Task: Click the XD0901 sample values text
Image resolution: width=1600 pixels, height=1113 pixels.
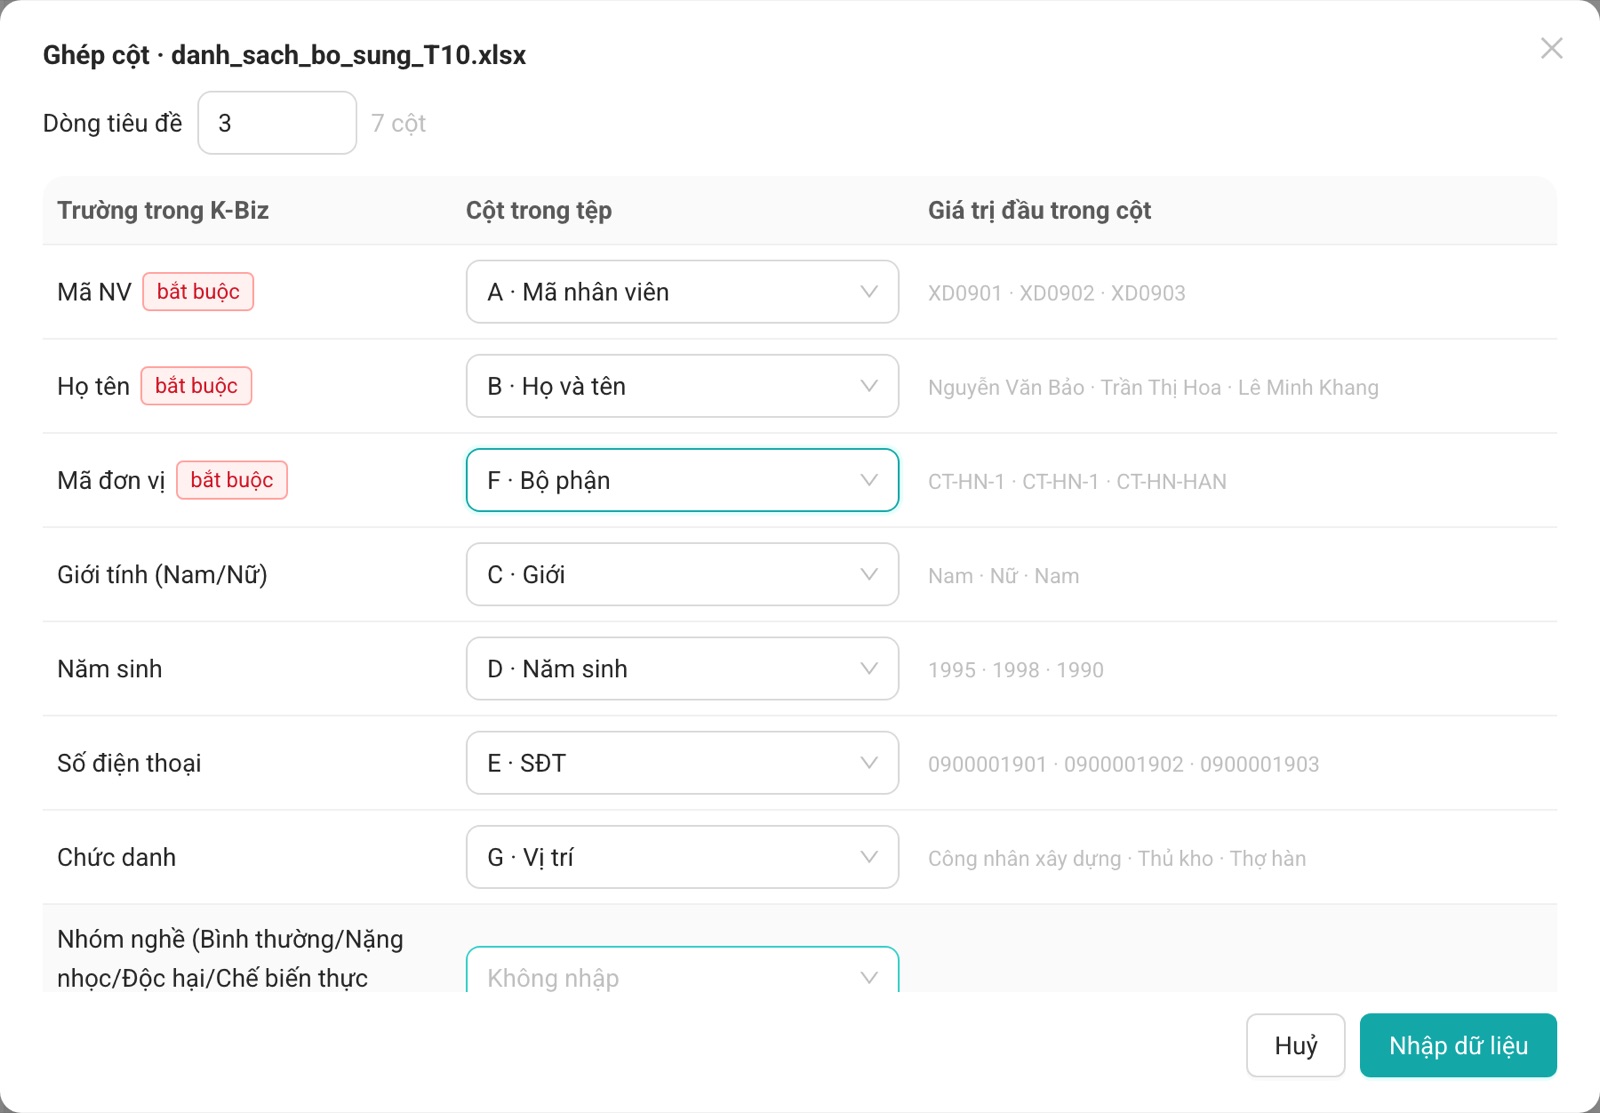Action: (1057, 293)
